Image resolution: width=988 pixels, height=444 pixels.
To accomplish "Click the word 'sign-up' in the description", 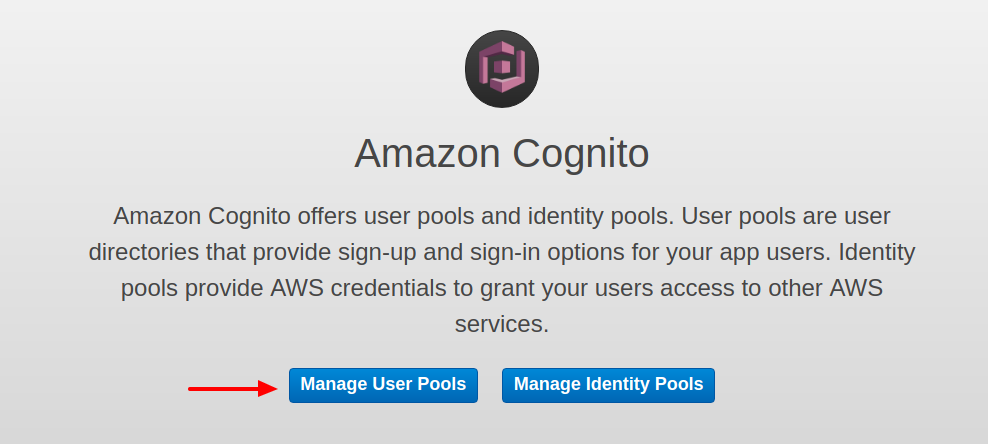I will [374, 254].
